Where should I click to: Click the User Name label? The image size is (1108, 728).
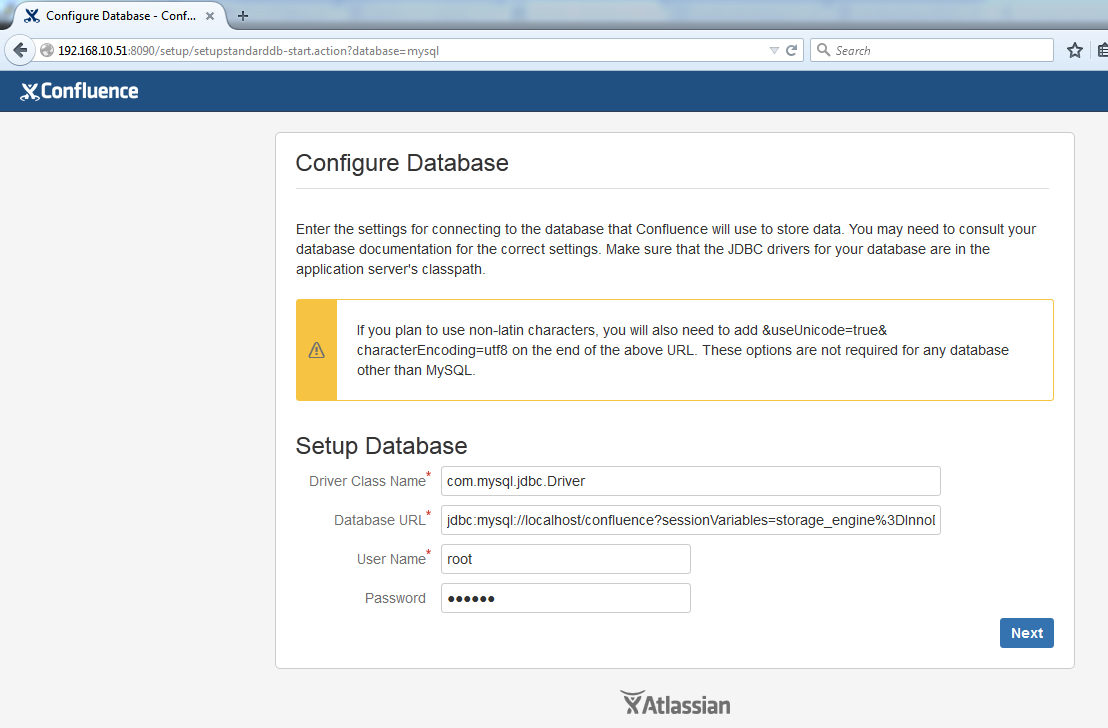point(391,559)
